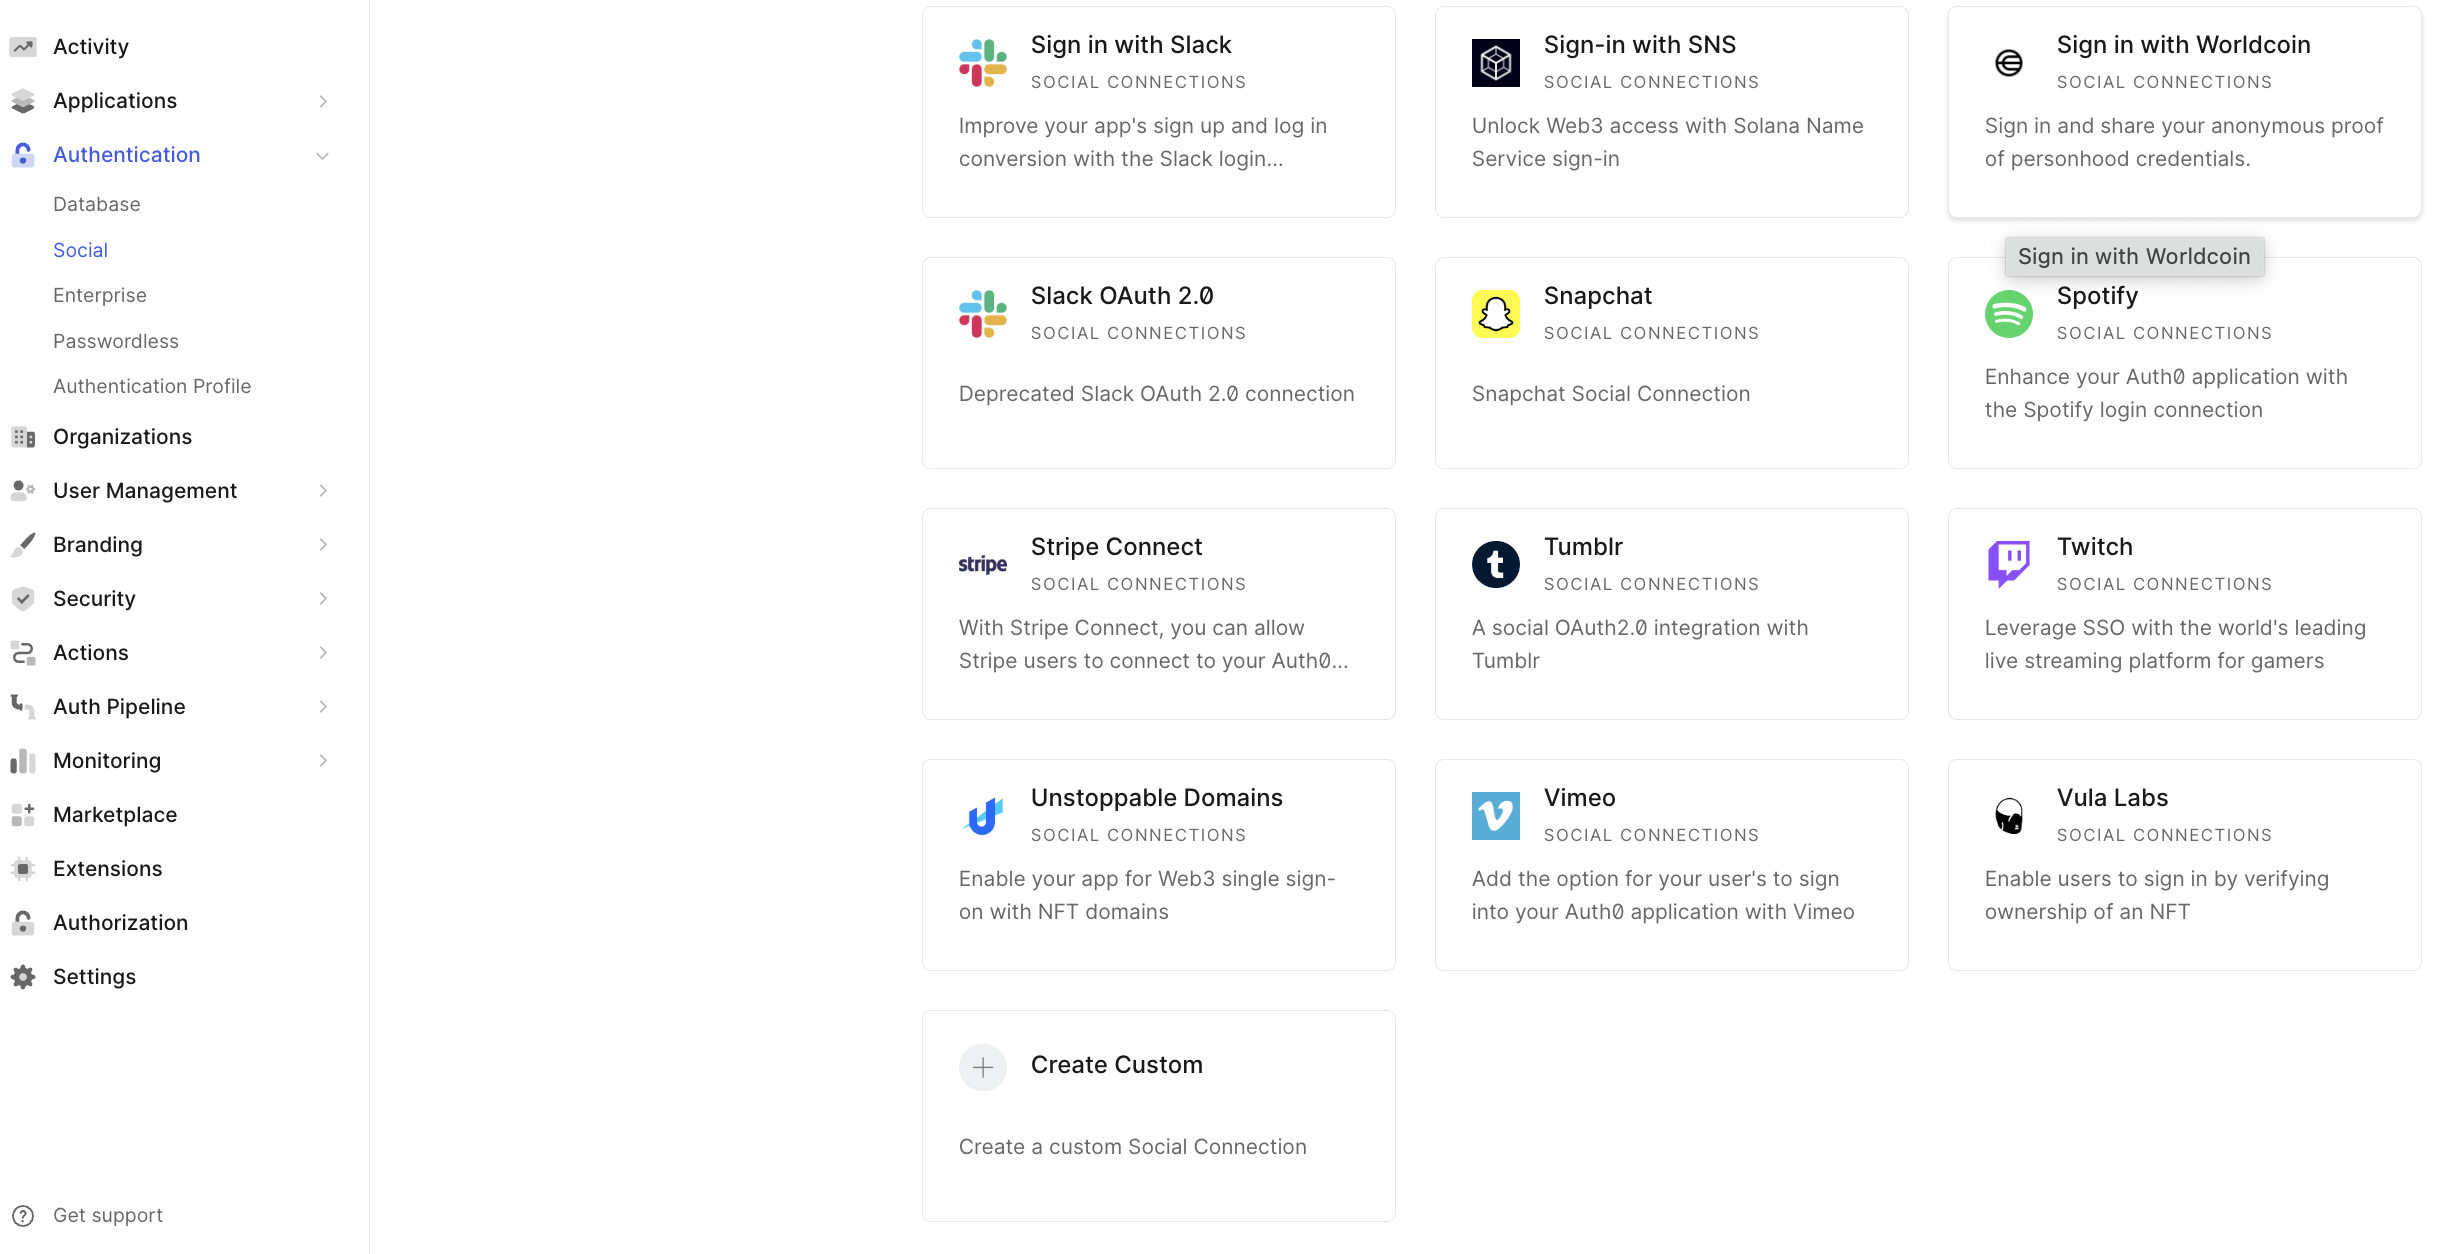Go to Passwordless settings
Viewport: 2448px width, 1254px height.
pos(115,341)
